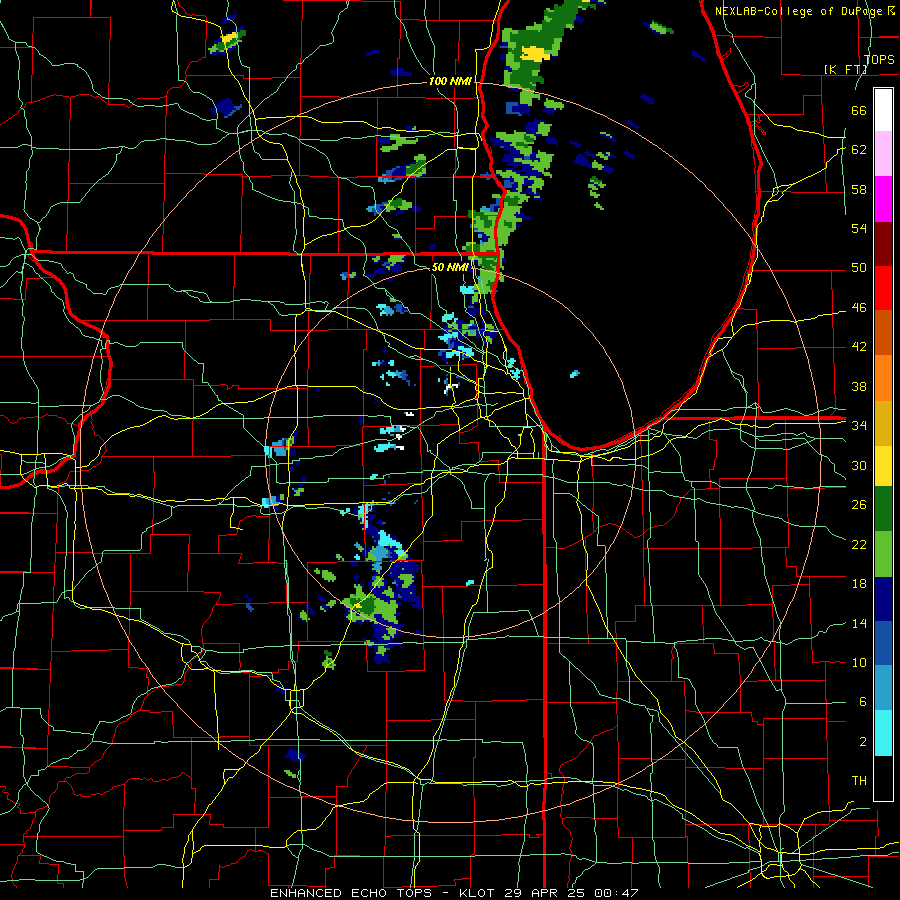Select the "100 NMI" range ring label
900x900 pixels.
[x=450, y=82]
